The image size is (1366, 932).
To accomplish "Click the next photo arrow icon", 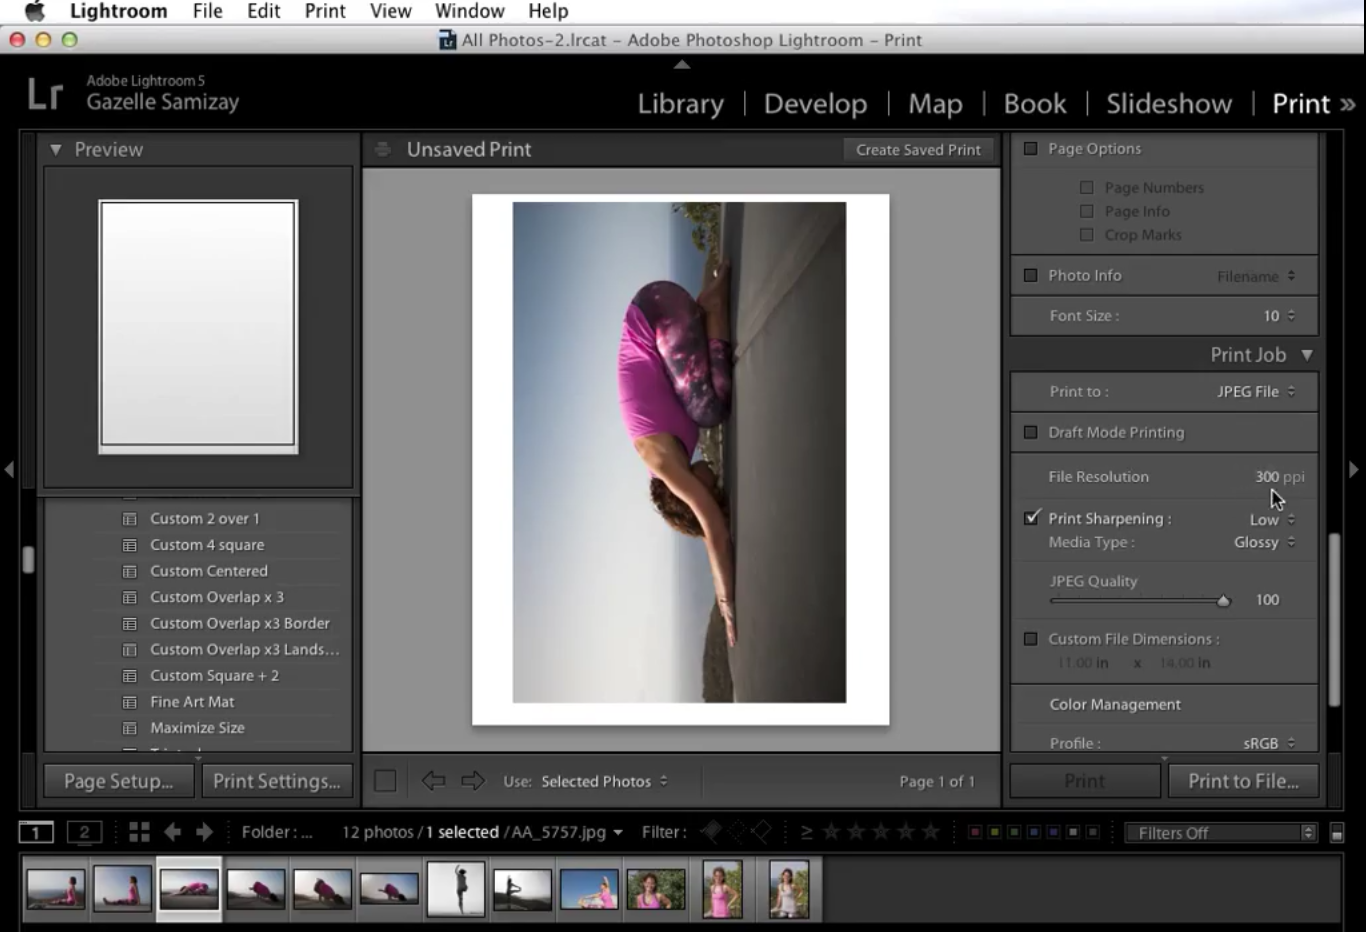I will point(203,831).
